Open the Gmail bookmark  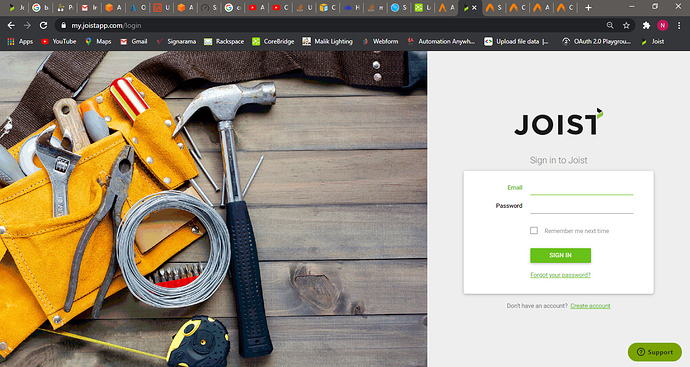[x=134, y=41]
